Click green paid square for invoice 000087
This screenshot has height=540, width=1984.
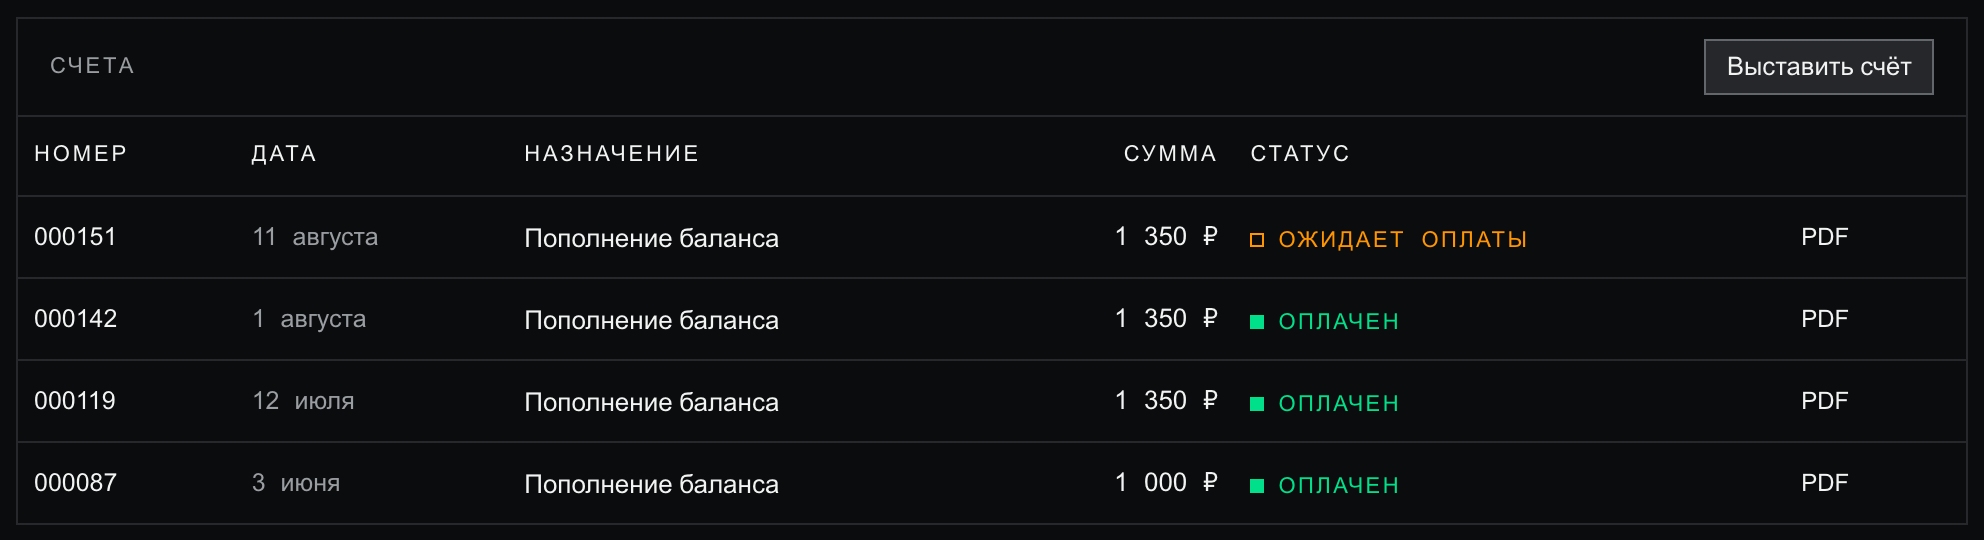[x=1257, y=486]
